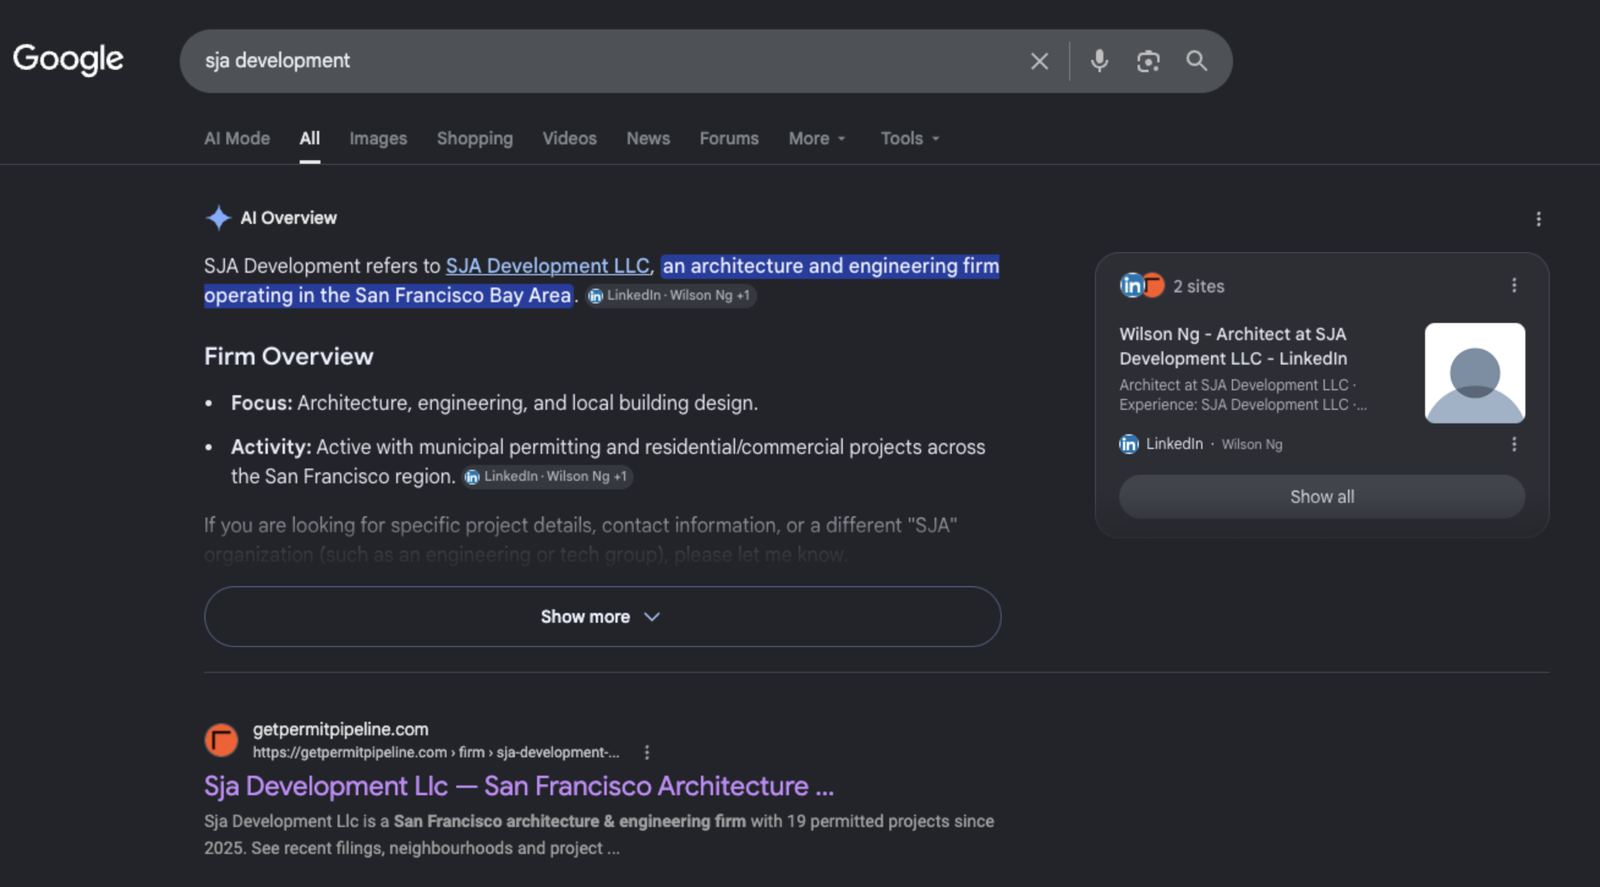The height and width of the screenshot is (887, 1600).
Task: Click overlapping site icons beside 2 sites
Action: [x=1142, y=285]
